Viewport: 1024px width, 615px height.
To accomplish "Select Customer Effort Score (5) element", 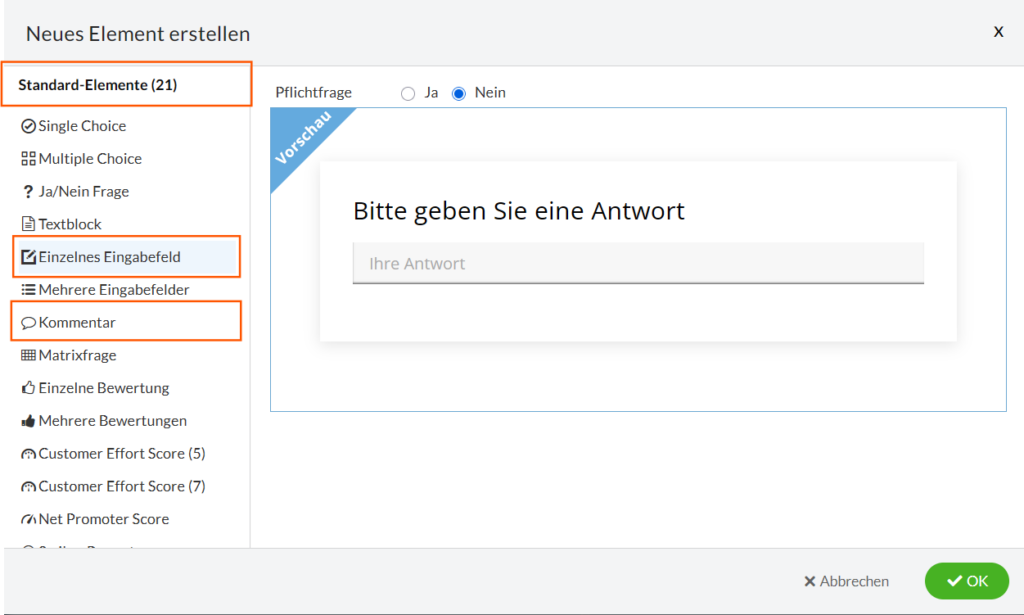I will pyautogui.click(x=121, y=454).
